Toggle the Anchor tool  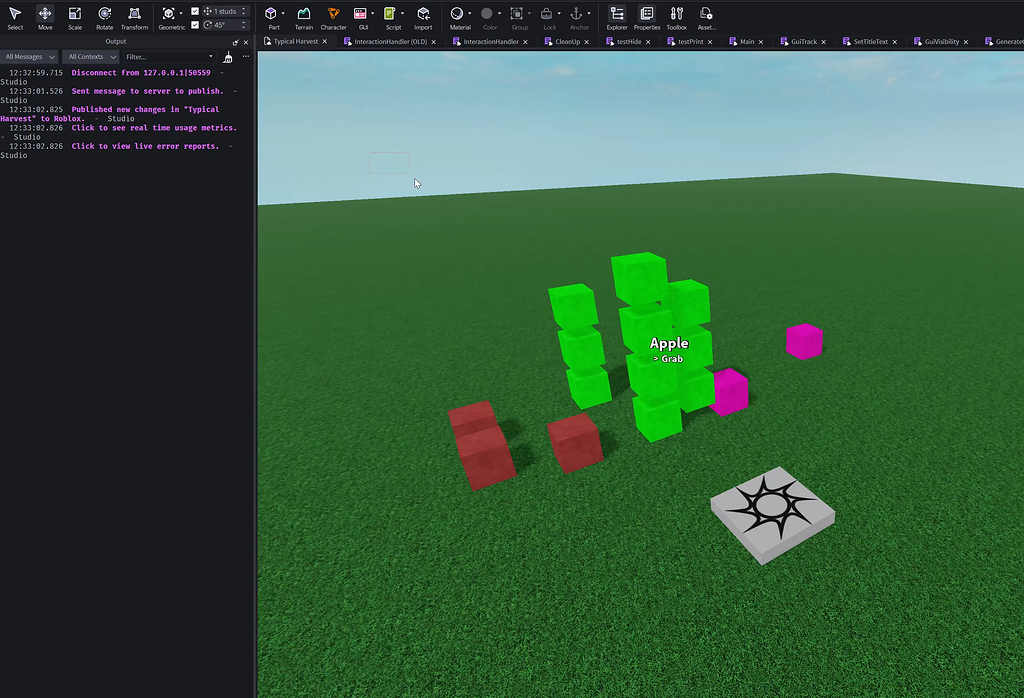576,14
